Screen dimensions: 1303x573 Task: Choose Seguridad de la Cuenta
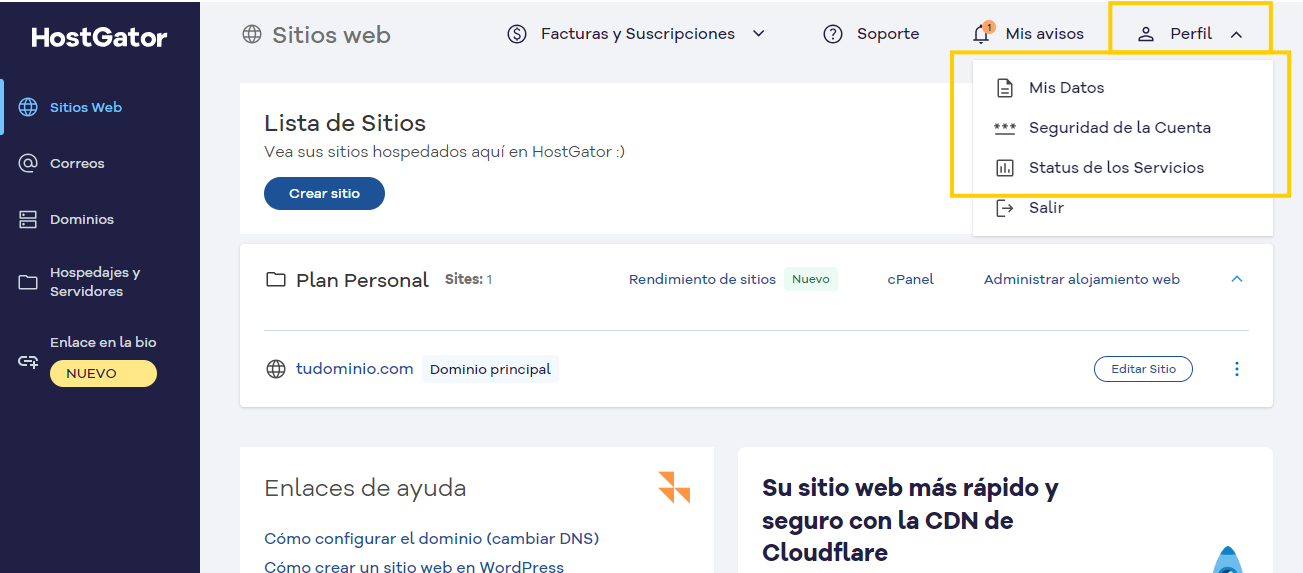click(x=1120, y=128)
